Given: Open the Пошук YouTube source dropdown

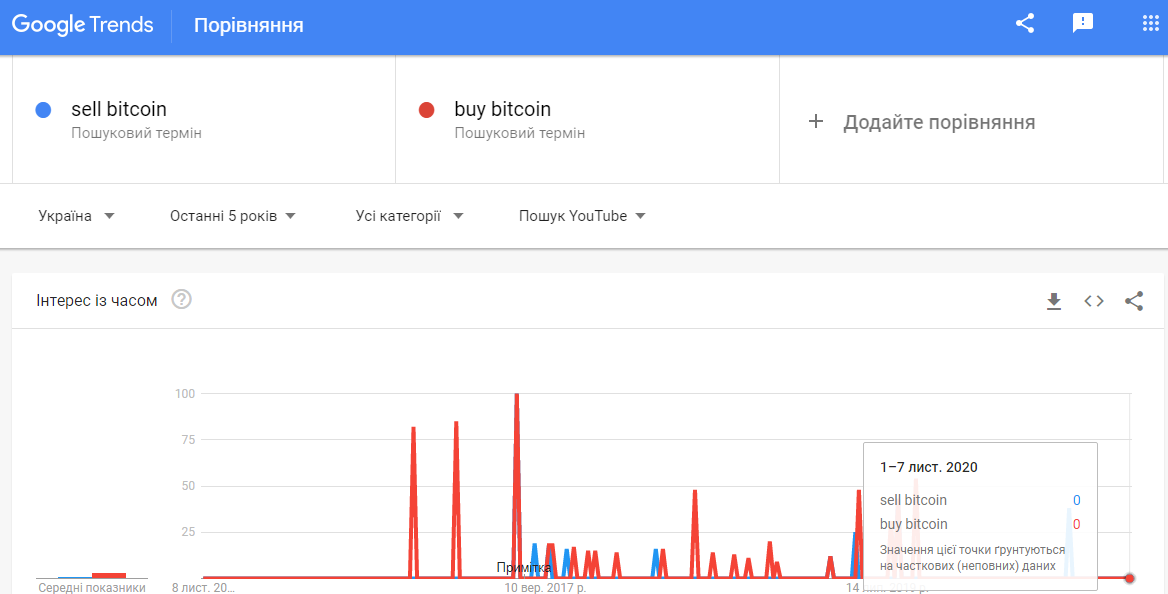Looking at the screenshot, I should (x=582, y=216).
